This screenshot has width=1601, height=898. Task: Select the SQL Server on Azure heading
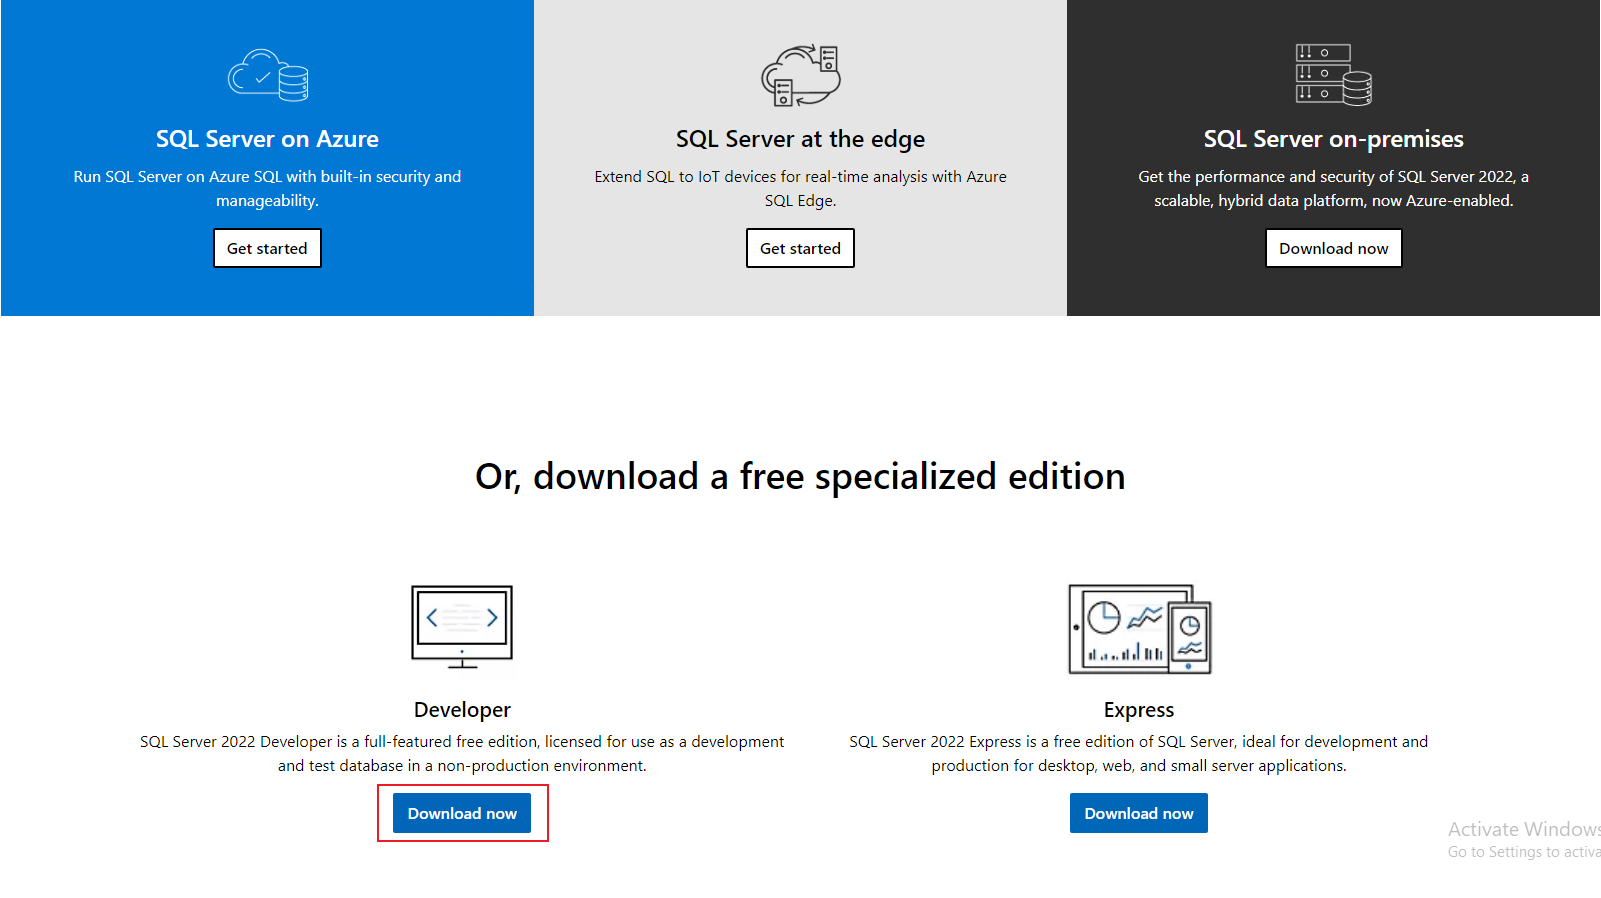tap(267, 139)
